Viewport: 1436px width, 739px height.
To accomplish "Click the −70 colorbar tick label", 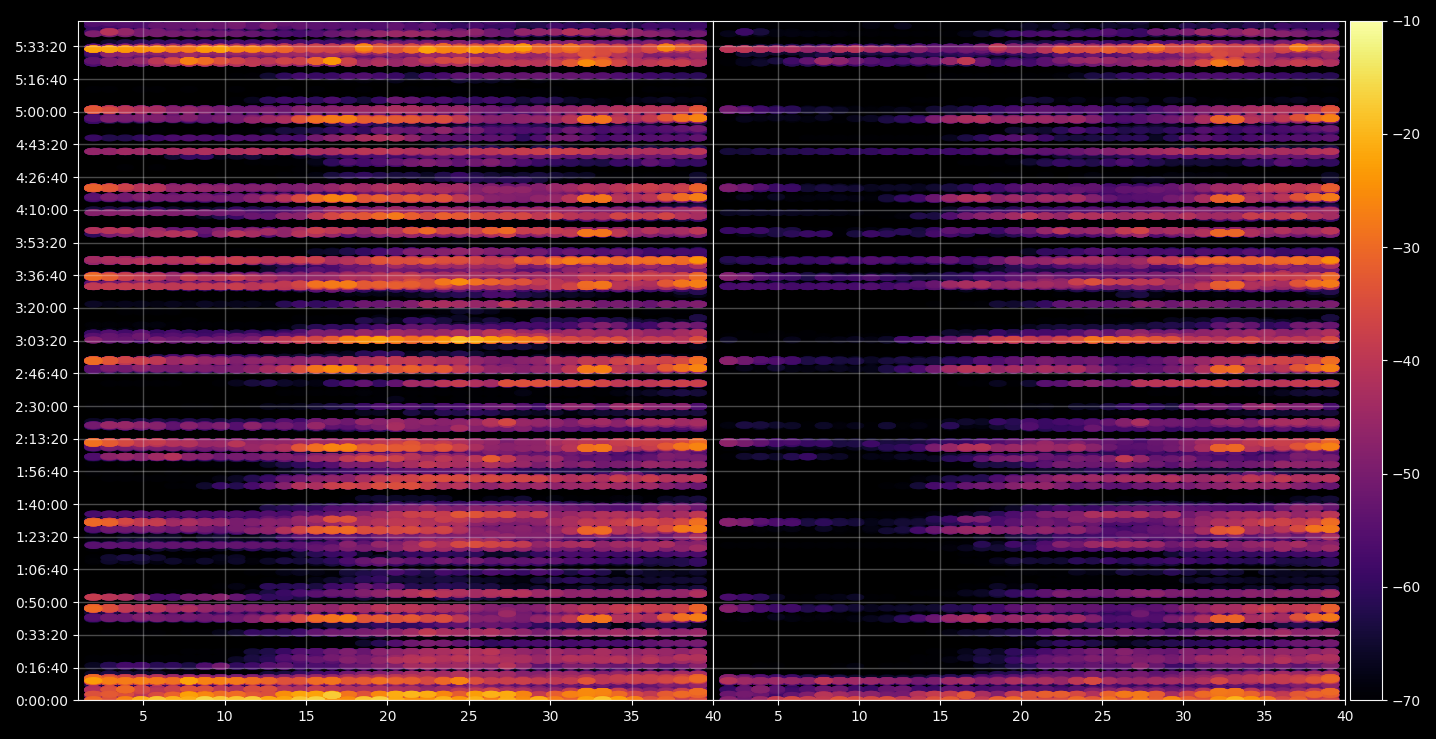I will pos(1406,701).
